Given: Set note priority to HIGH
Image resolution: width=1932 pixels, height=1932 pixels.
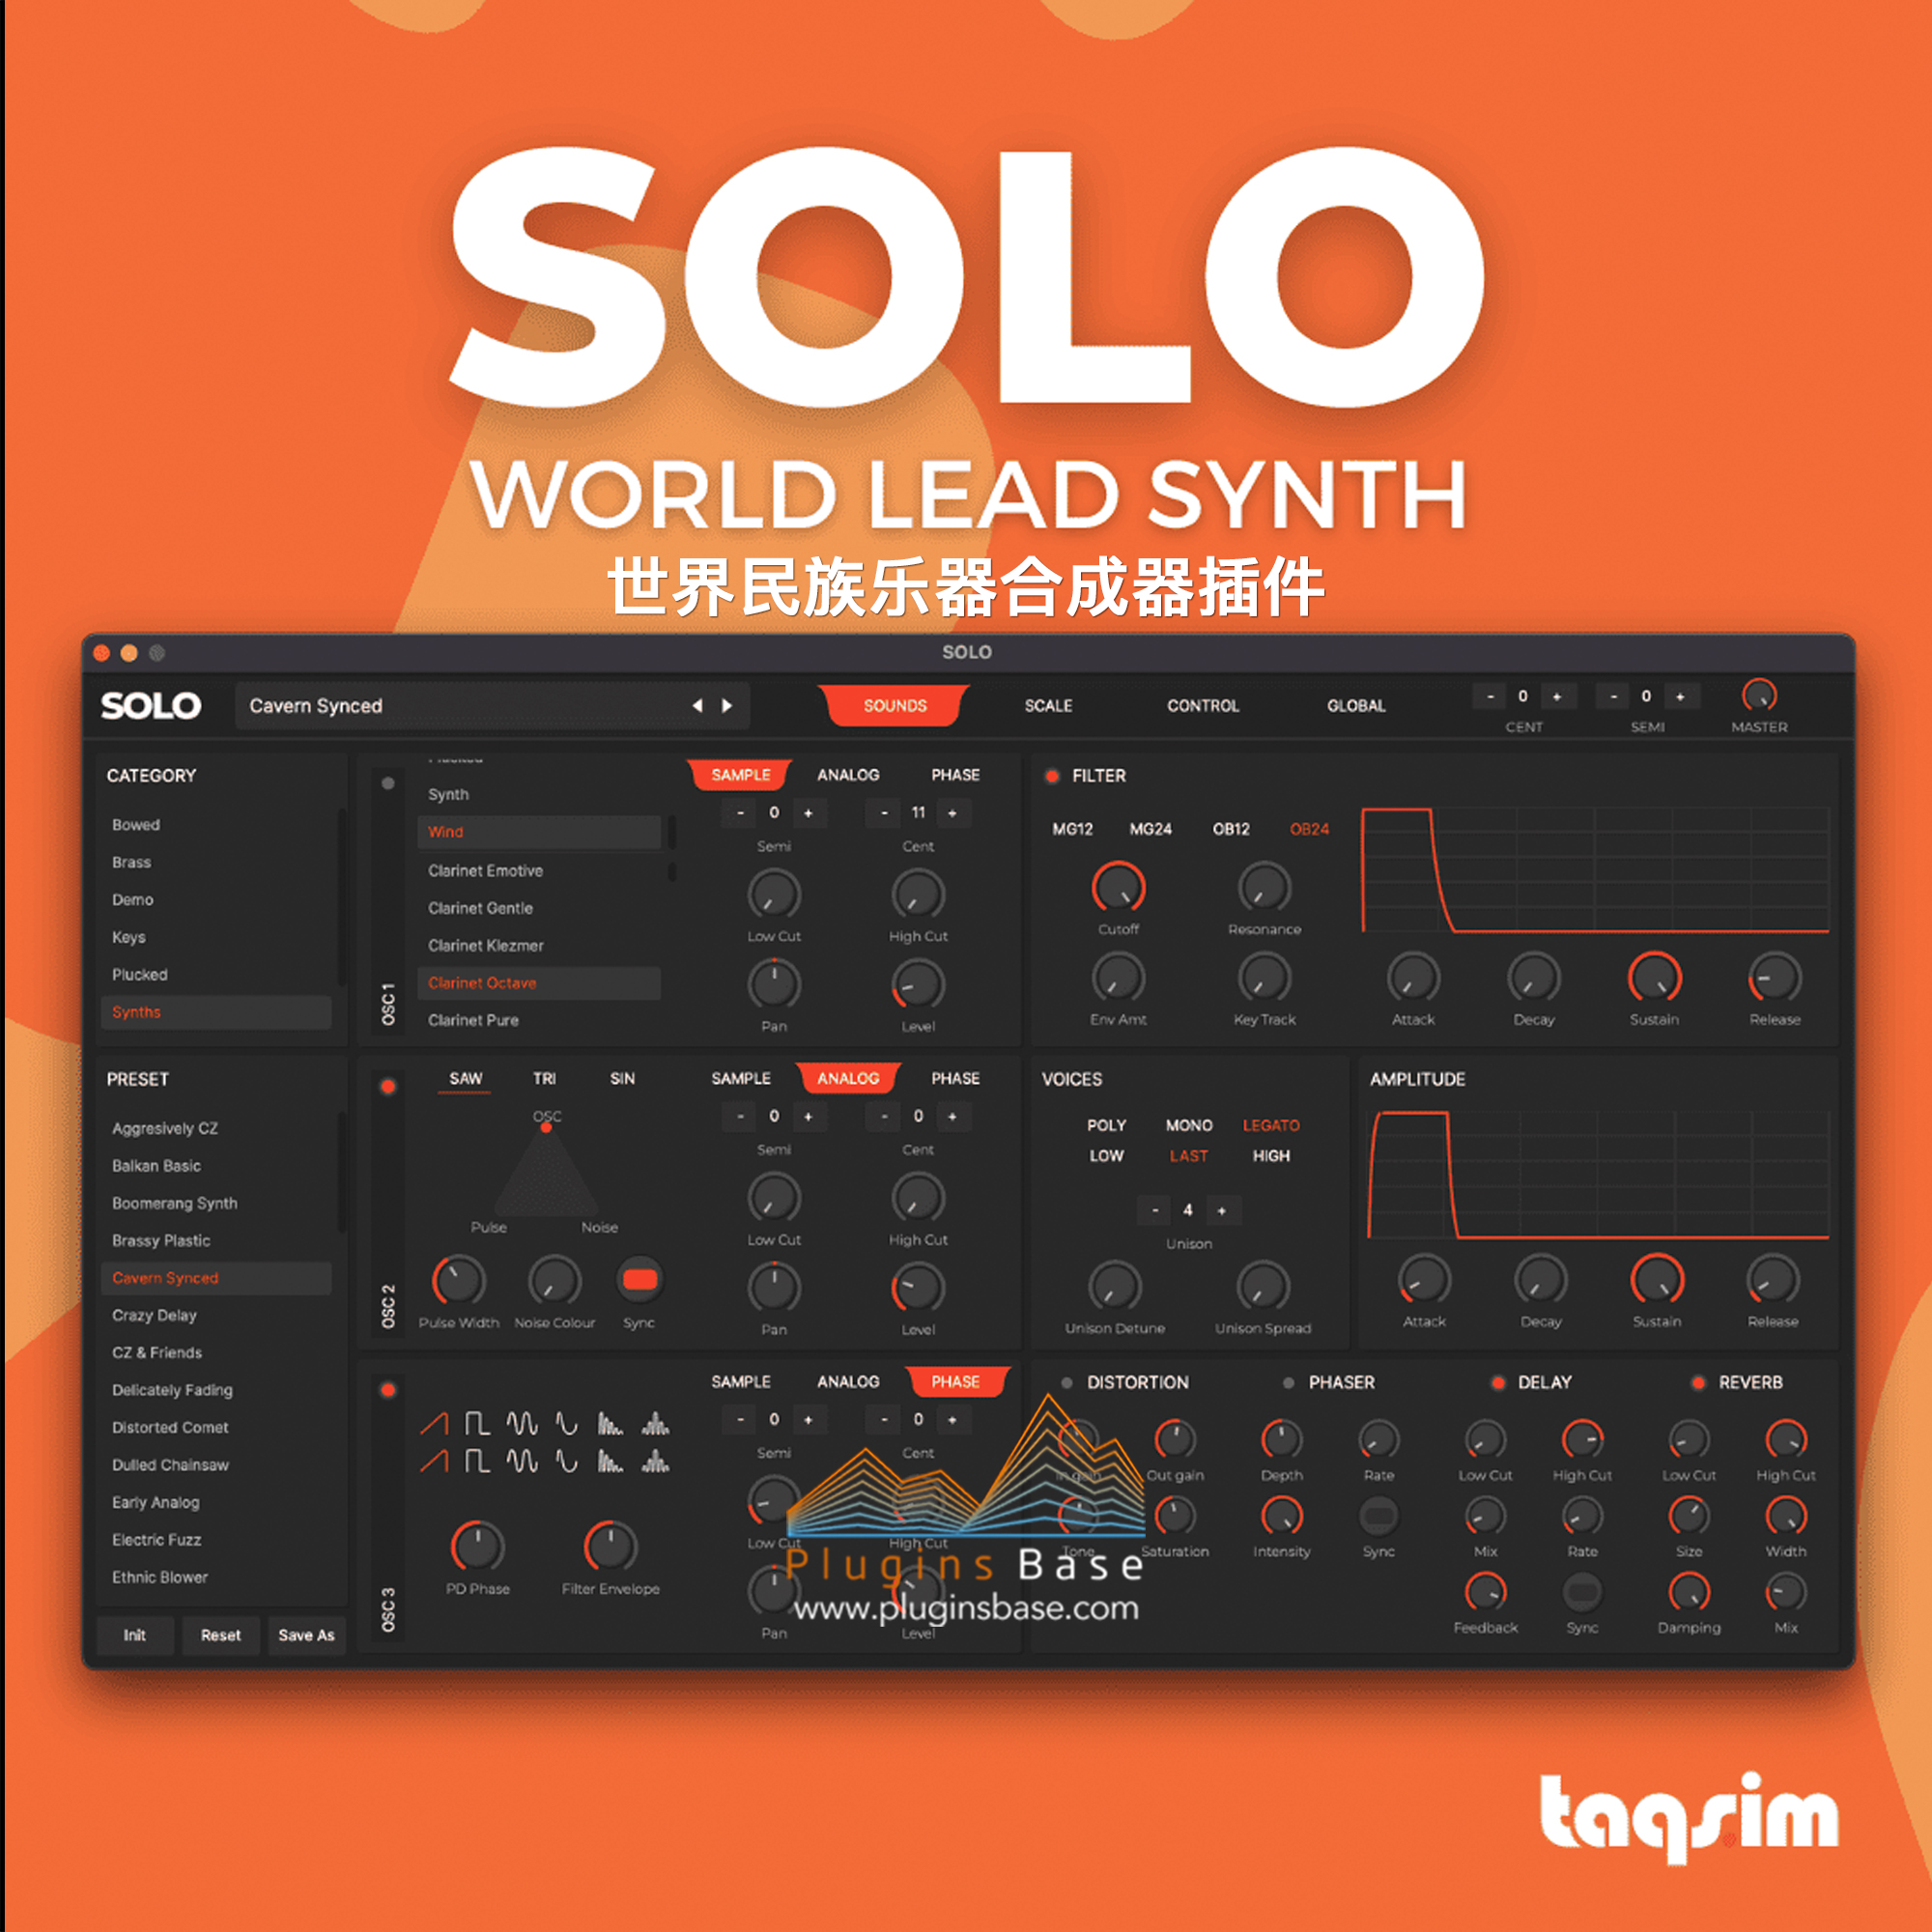Looking at the screenshot, I should click(1271, 1156).
